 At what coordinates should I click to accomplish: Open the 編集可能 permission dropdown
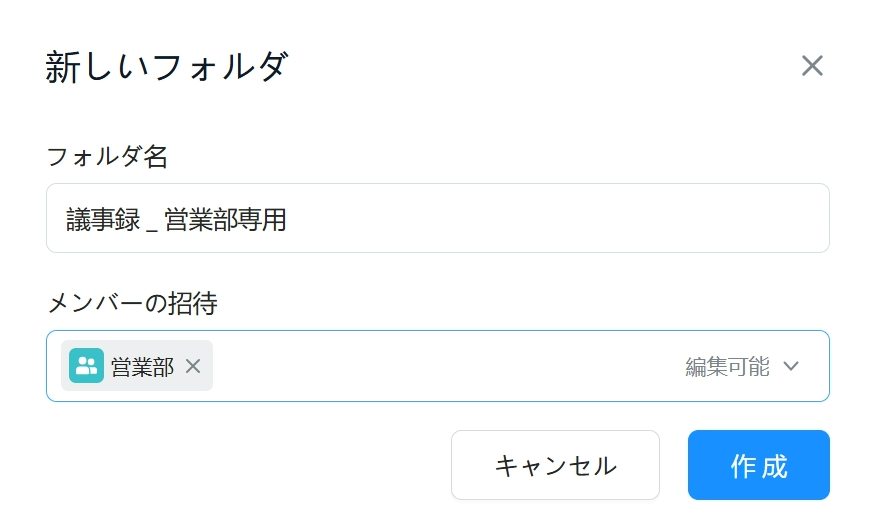pyautogui.click(x=741, y=367)
